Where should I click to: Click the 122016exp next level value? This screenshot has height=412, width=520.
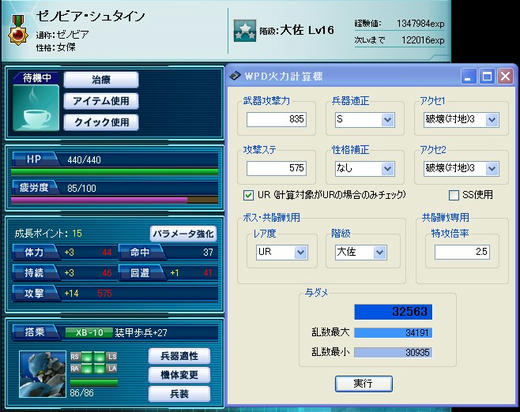[423, 40]
